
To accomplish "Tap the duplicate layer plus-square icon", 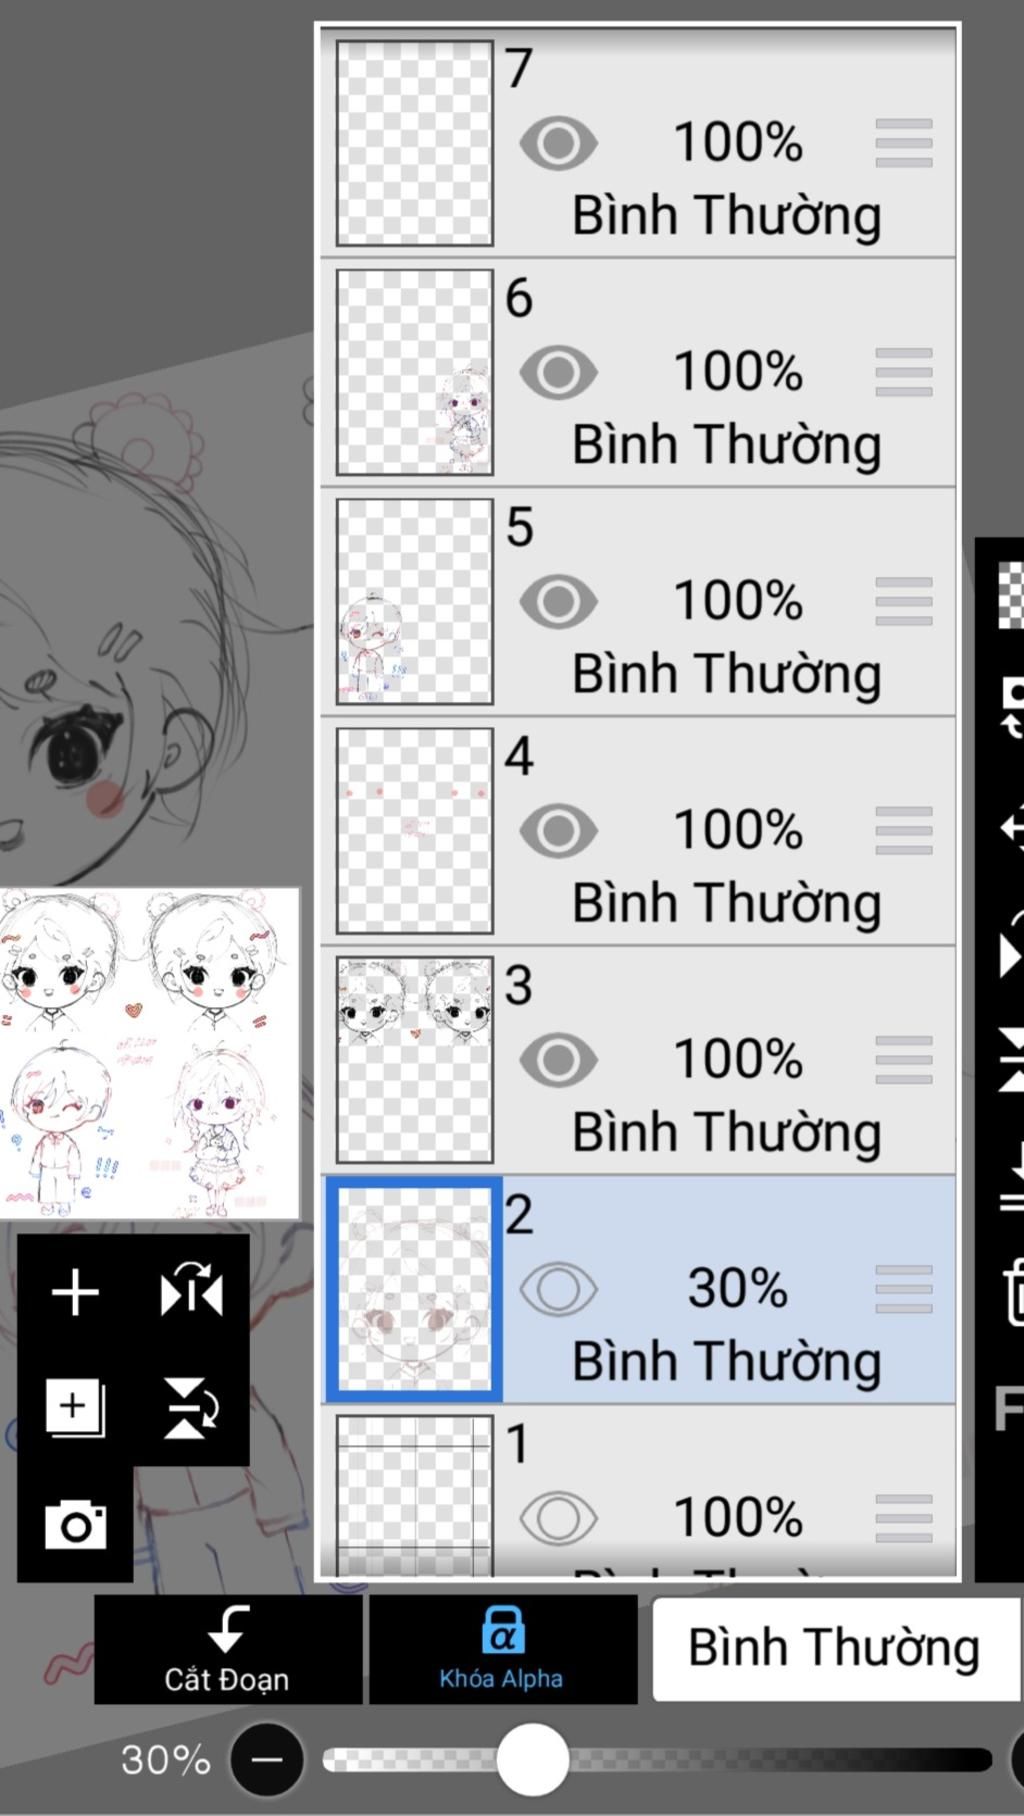I will pos(75,1407).
